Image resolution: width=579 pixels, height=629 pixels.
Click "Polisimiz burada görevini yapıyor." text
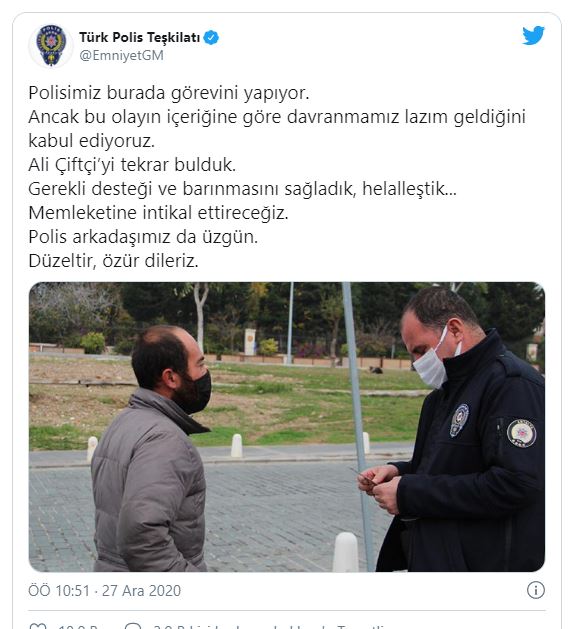pos(169,93)
